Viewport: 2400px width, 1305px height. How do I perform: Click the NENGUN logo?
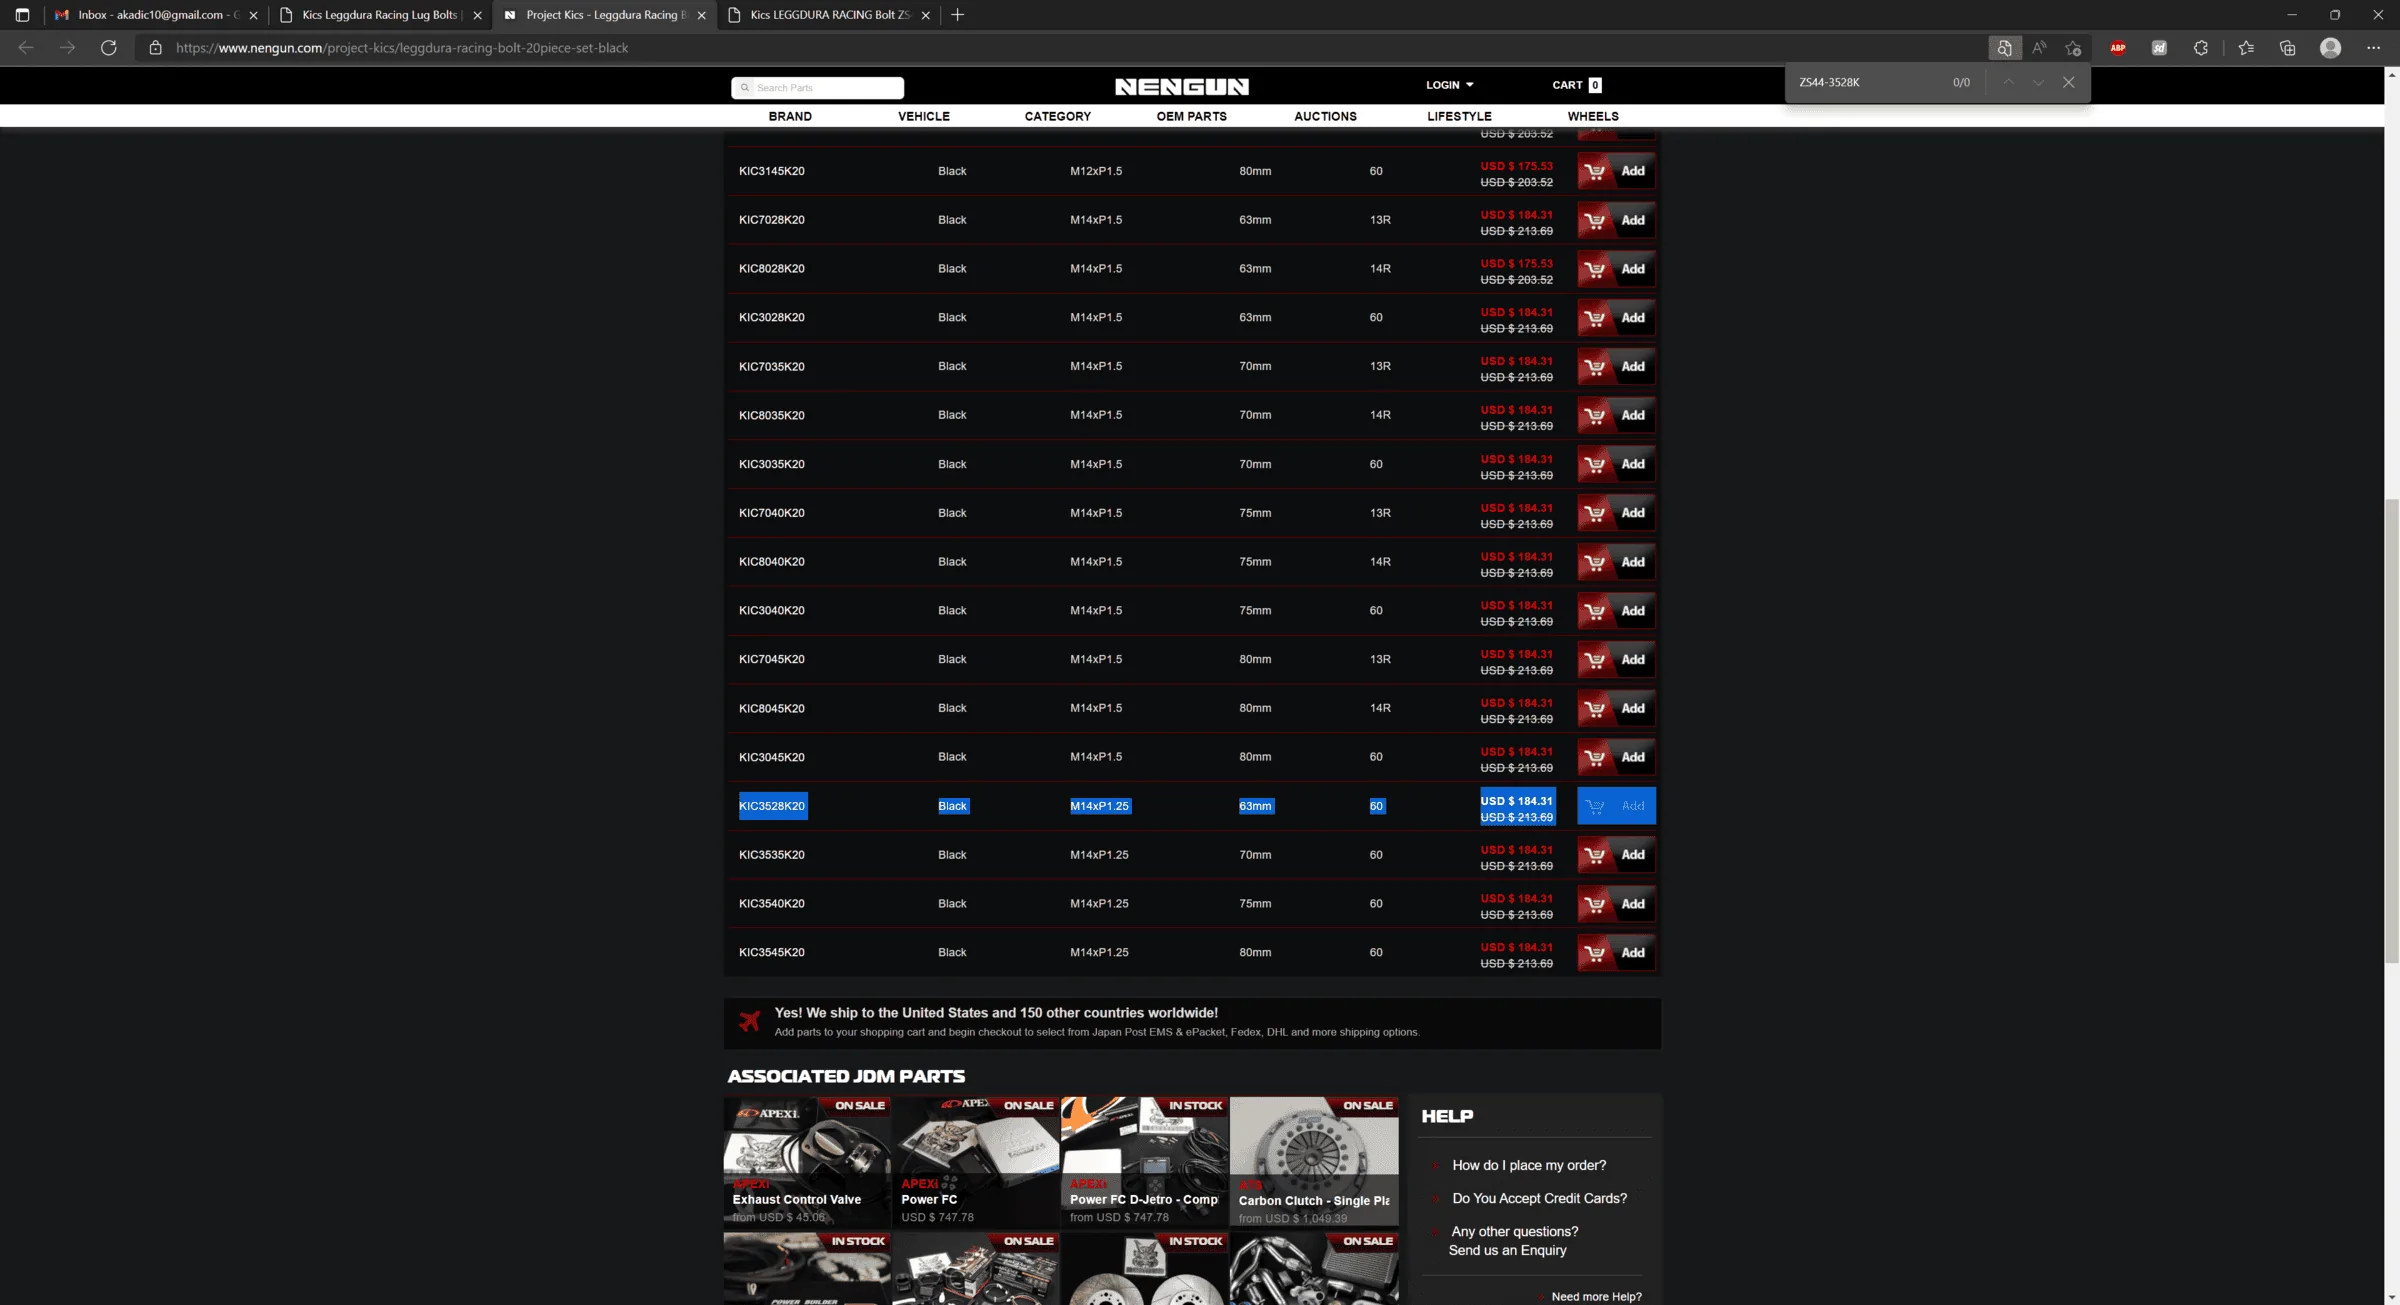coord(1182,87)
